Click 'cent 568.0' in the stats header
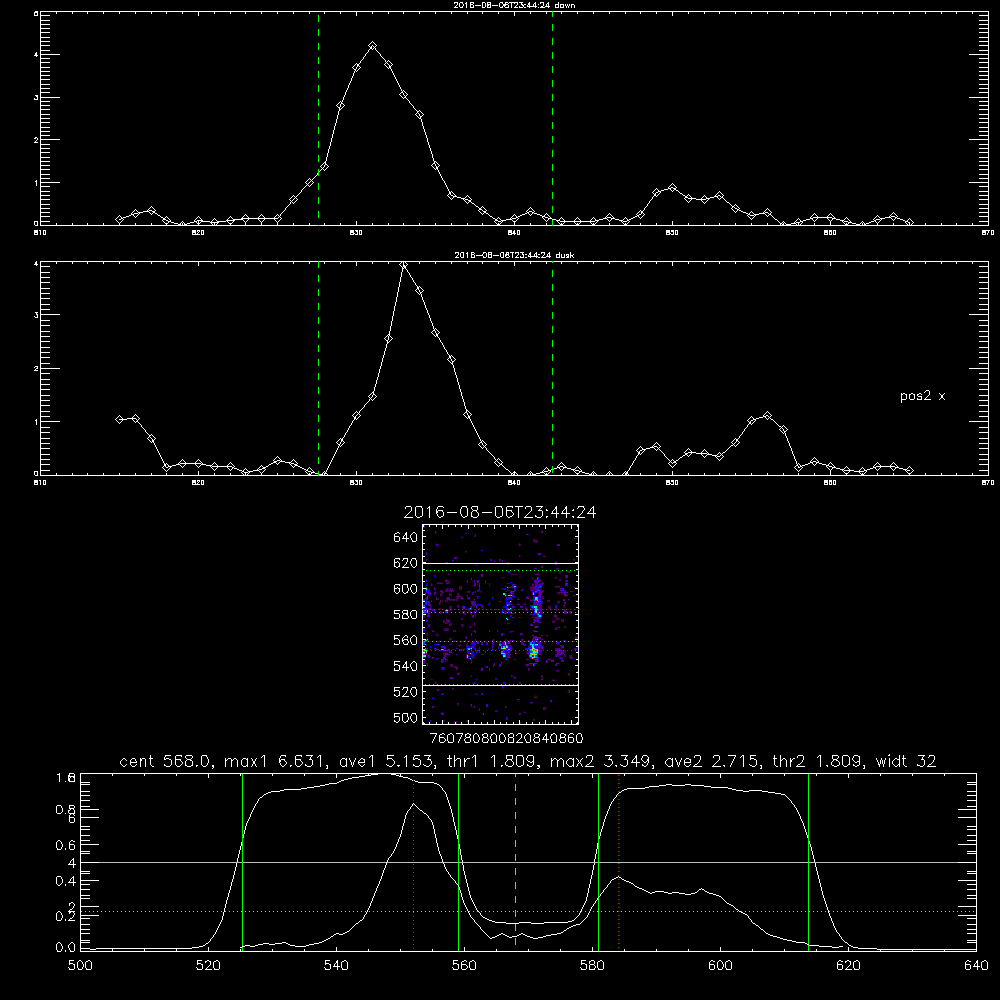This screenshot has height=1000, width=1000. tap(165, 761)
